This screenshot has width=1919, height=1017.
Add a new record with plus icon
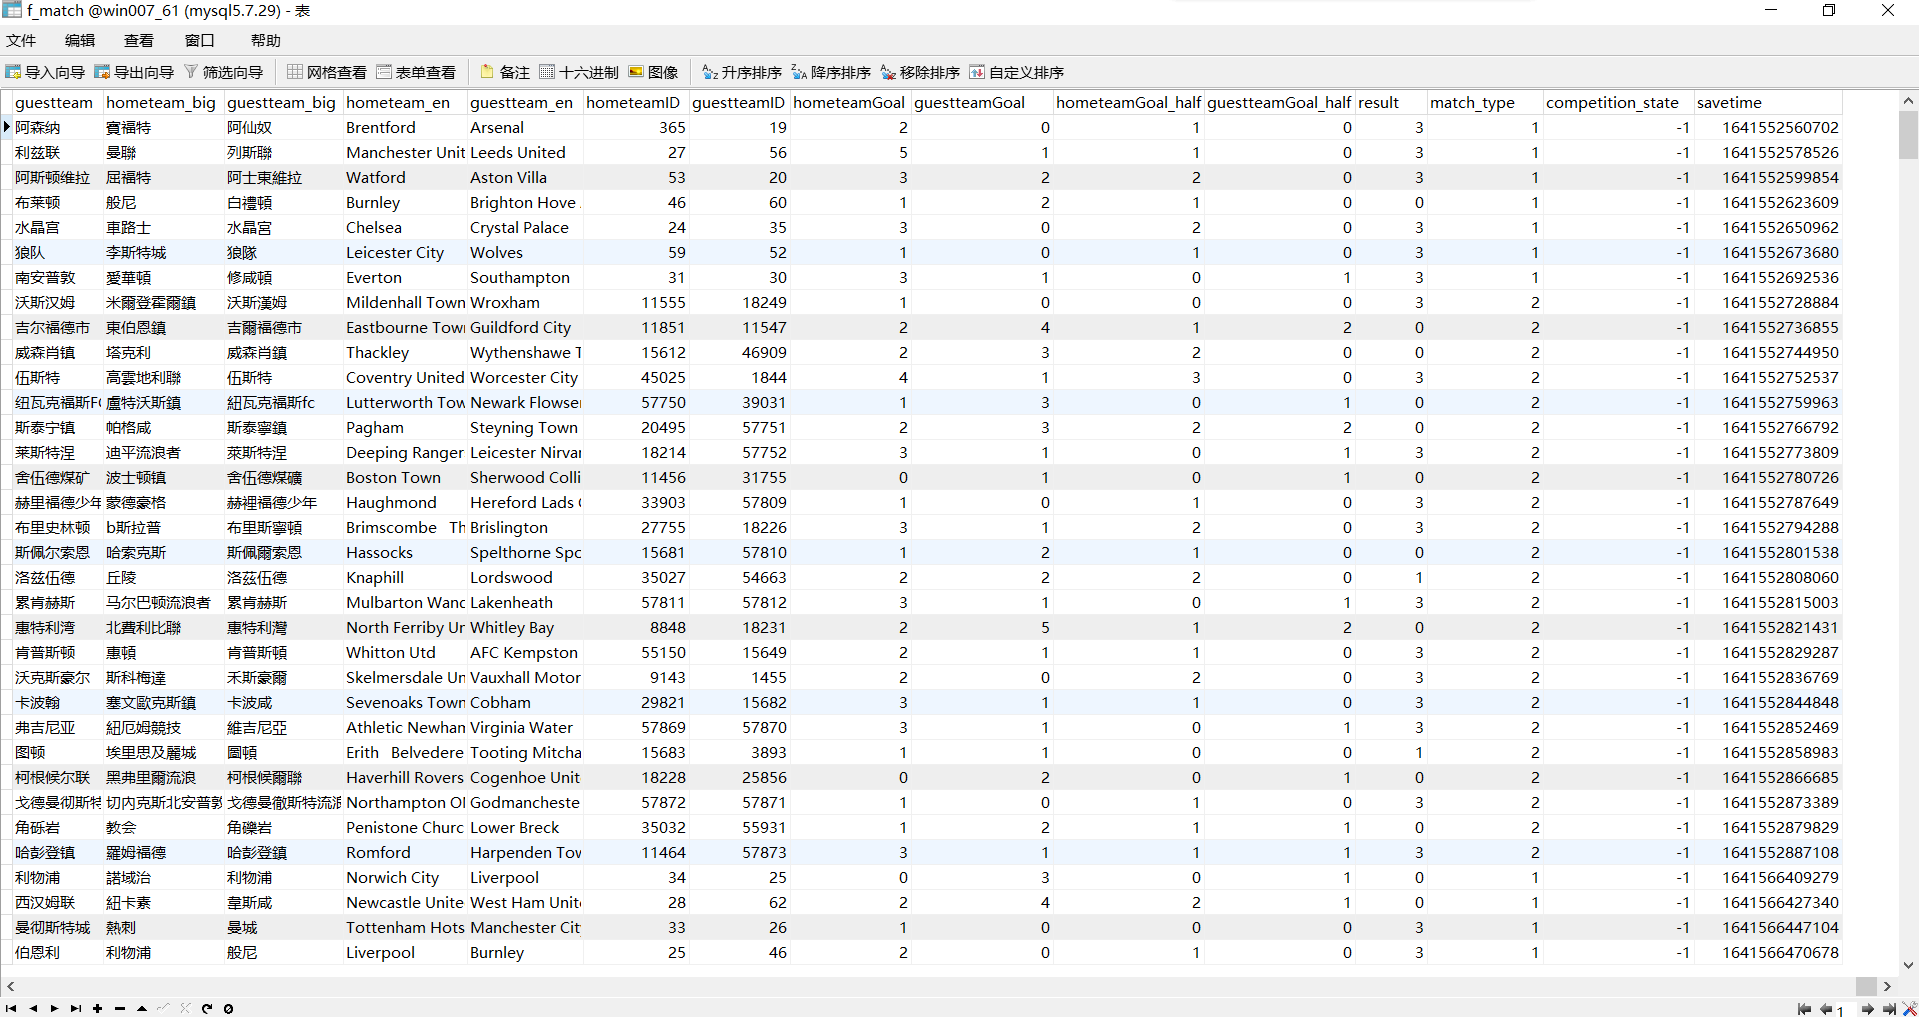97,1008
